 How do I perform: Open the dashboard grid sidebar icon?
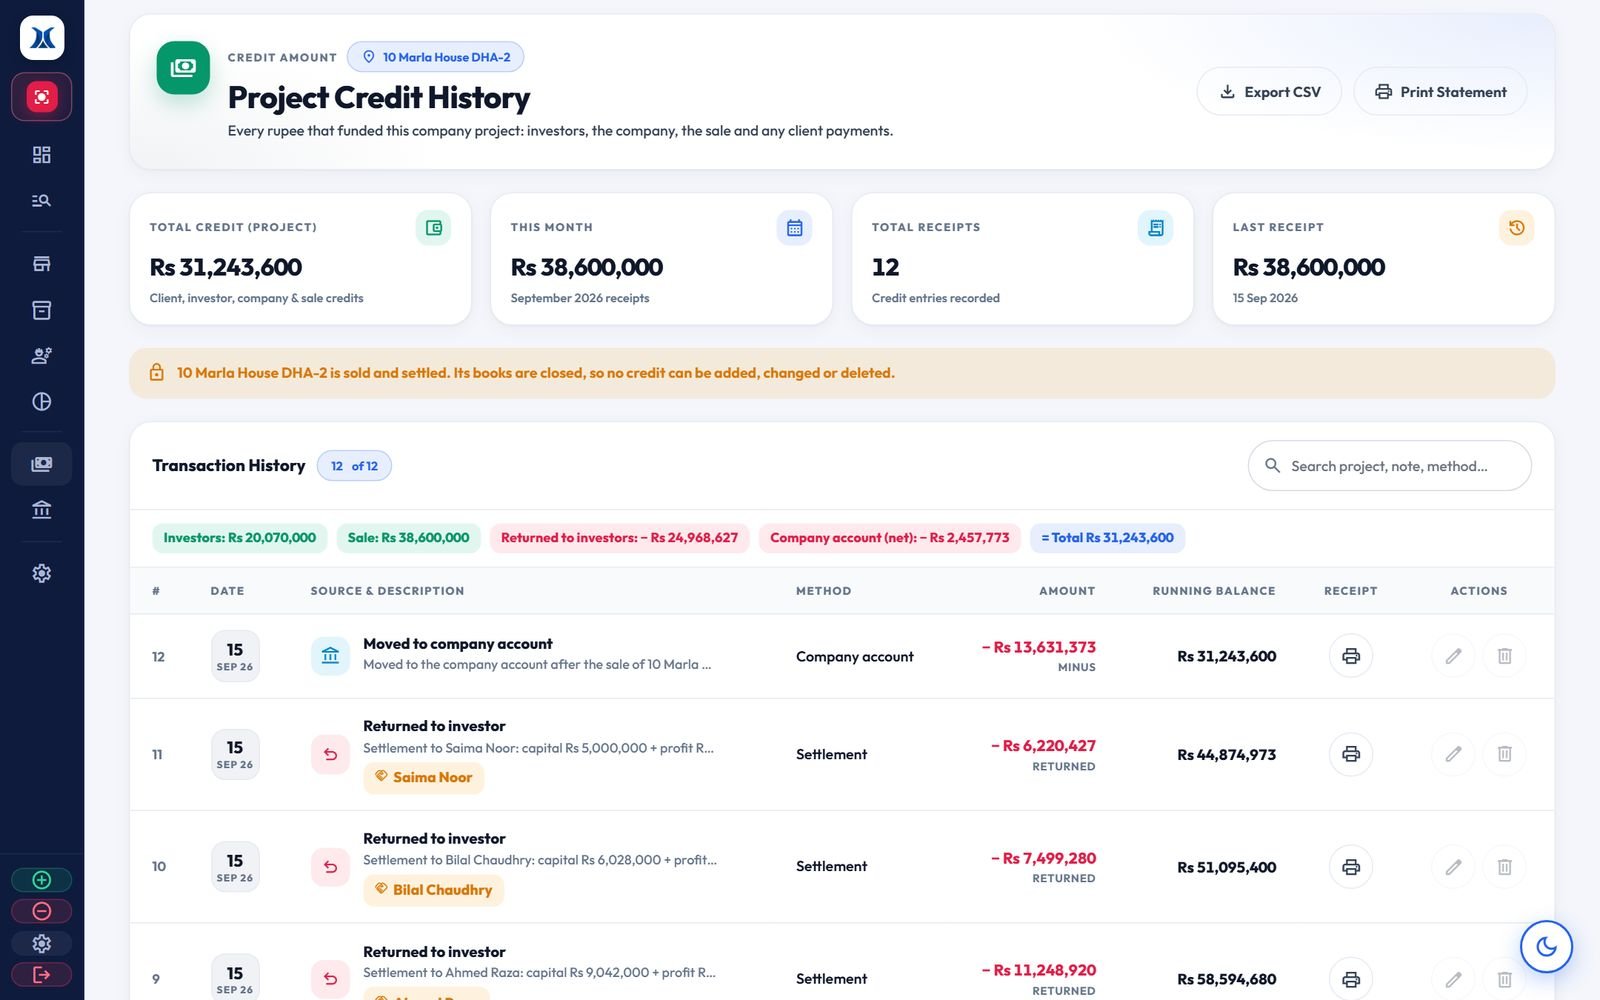42,155
